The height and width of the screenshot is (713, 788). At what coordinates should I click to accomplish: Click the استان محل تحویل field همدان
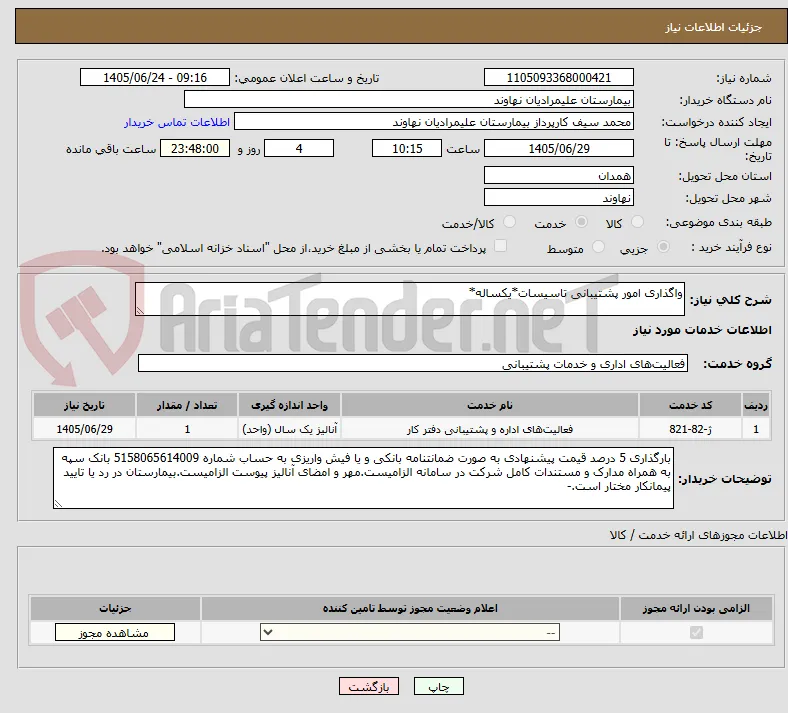pos(558,175)
